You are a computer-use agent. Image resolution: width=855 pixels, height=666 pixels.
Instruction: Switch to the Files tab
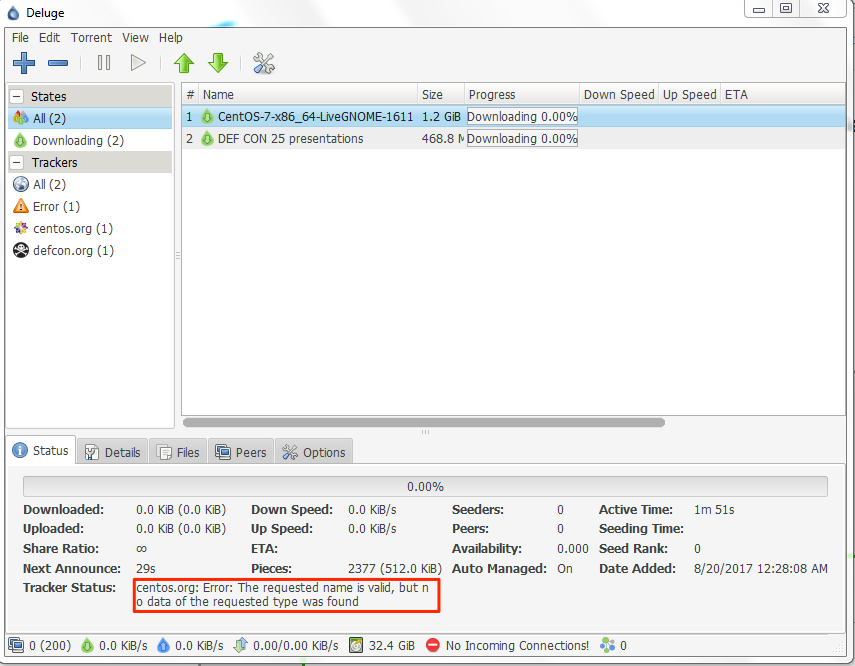[x=178, y=452]
